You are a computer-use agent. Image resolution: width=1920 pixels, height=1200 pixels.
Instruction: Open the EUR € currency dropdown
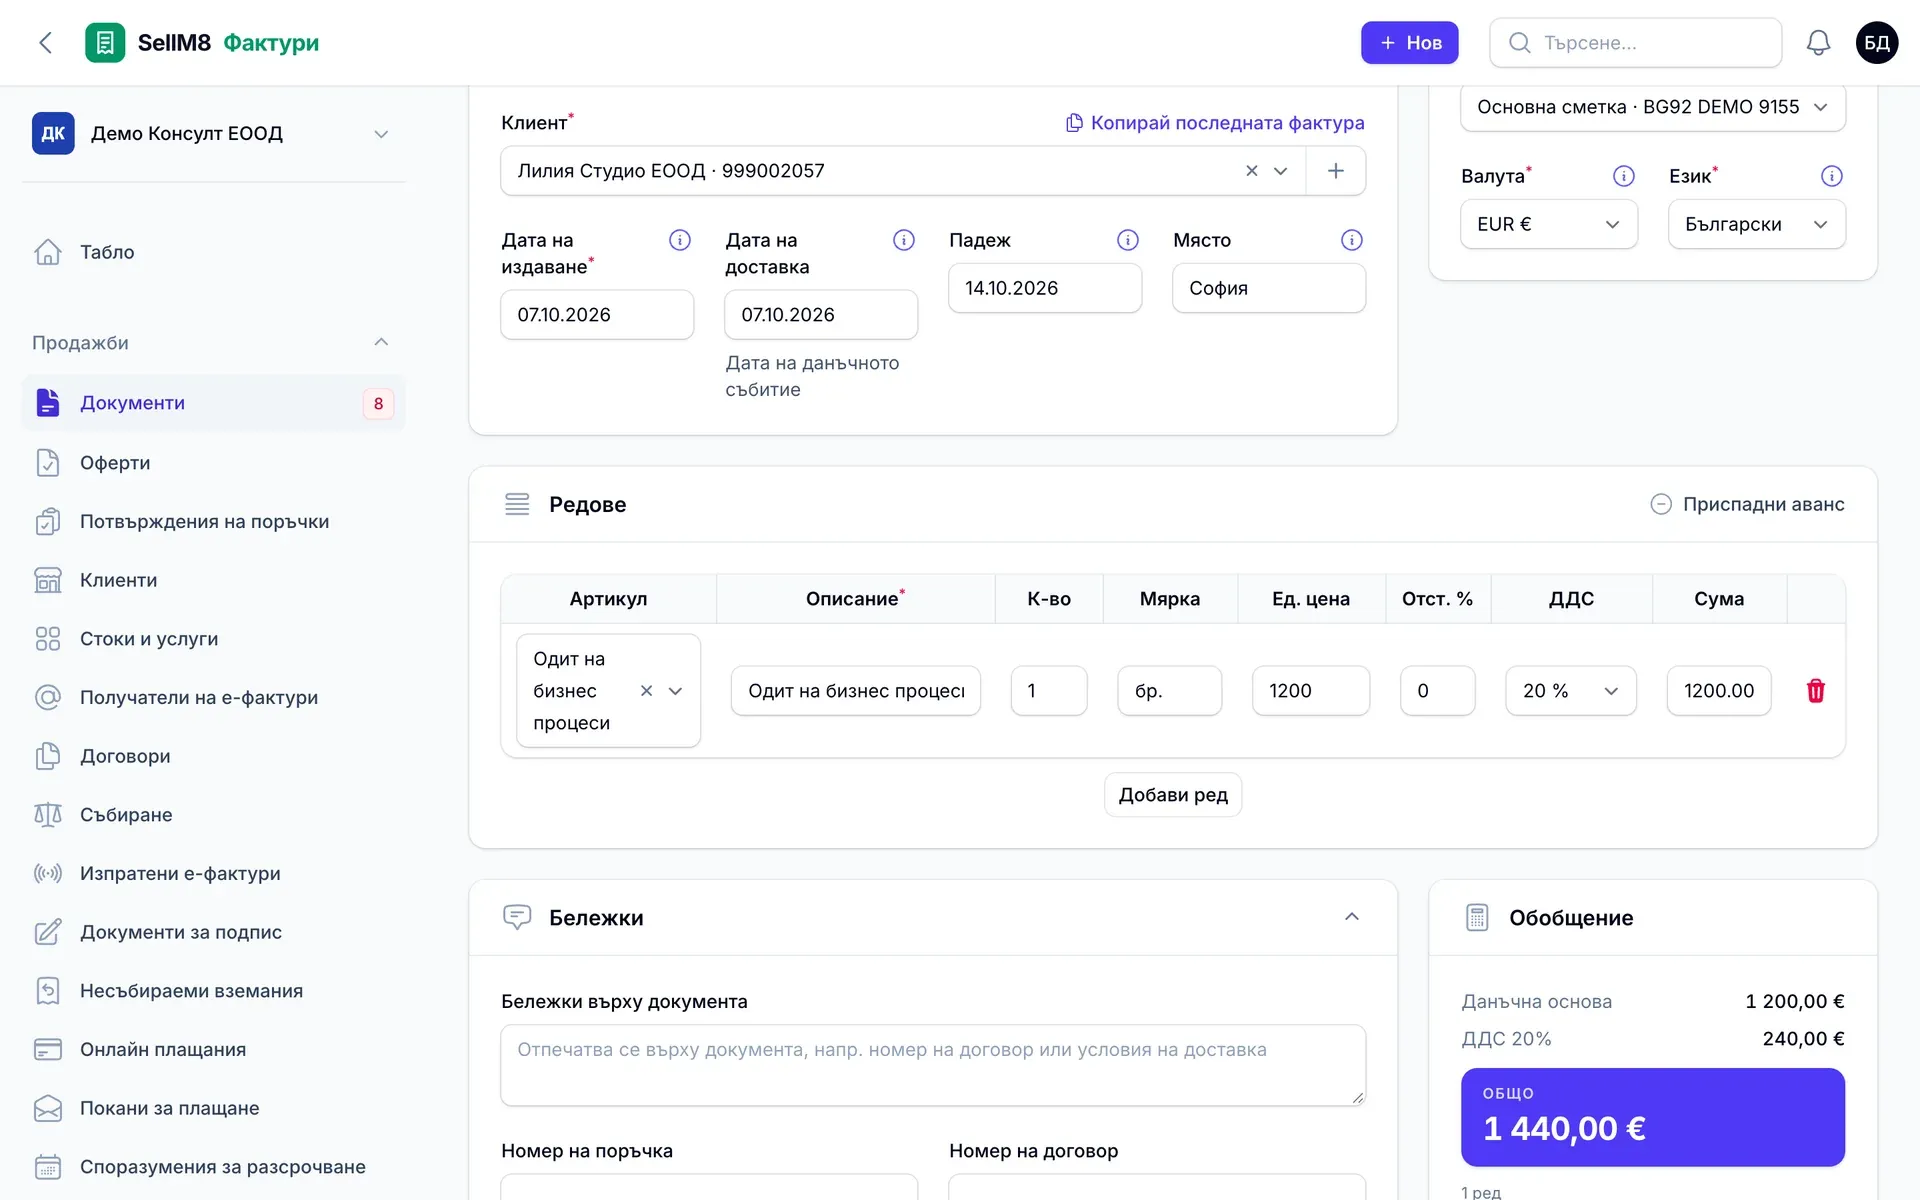click(x=1549, y=224)
